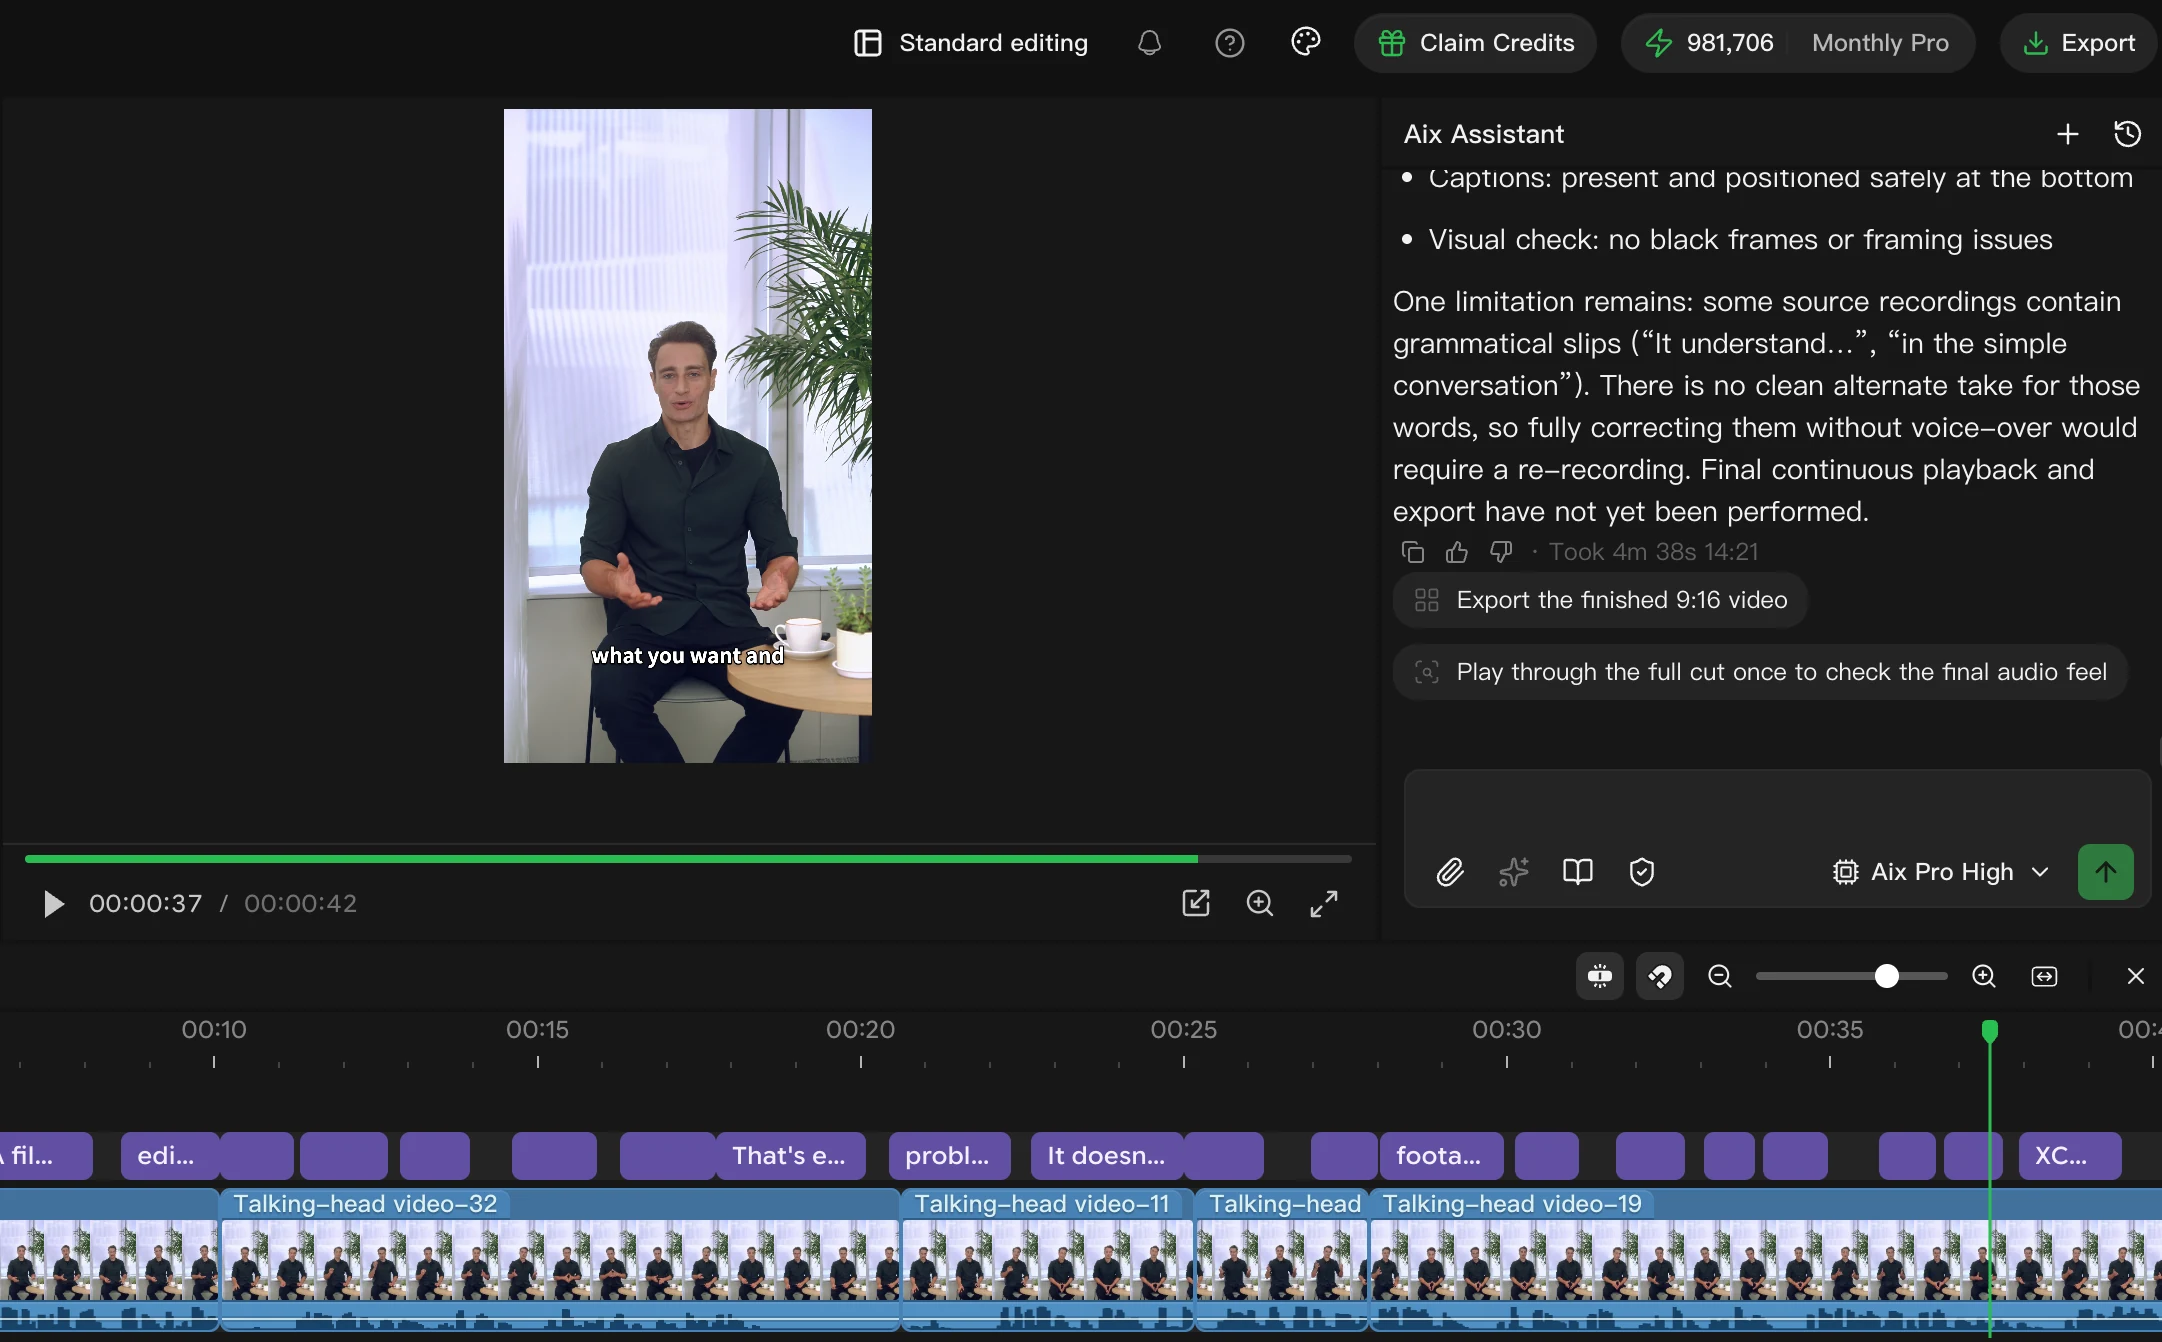2162x1342 pixels.
Task: Select the 'That's e...' caption clip
Action: 790,1156
